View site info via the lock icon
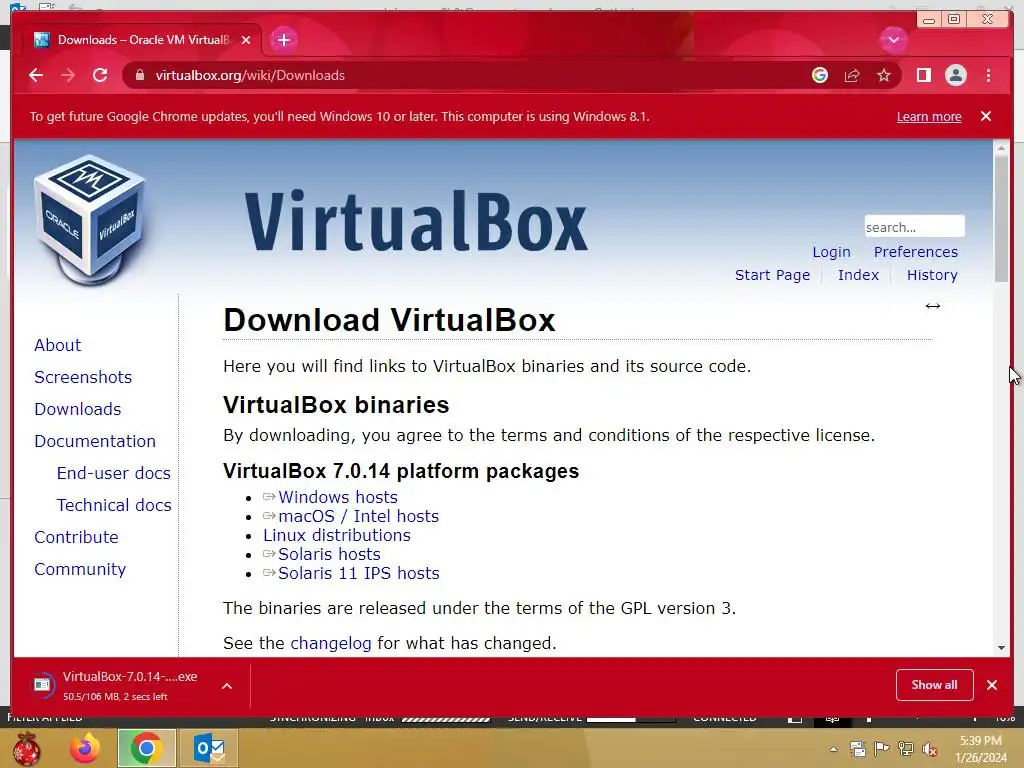The height and width of the screenshot is (768, 1024). click(x=139, y=75)
